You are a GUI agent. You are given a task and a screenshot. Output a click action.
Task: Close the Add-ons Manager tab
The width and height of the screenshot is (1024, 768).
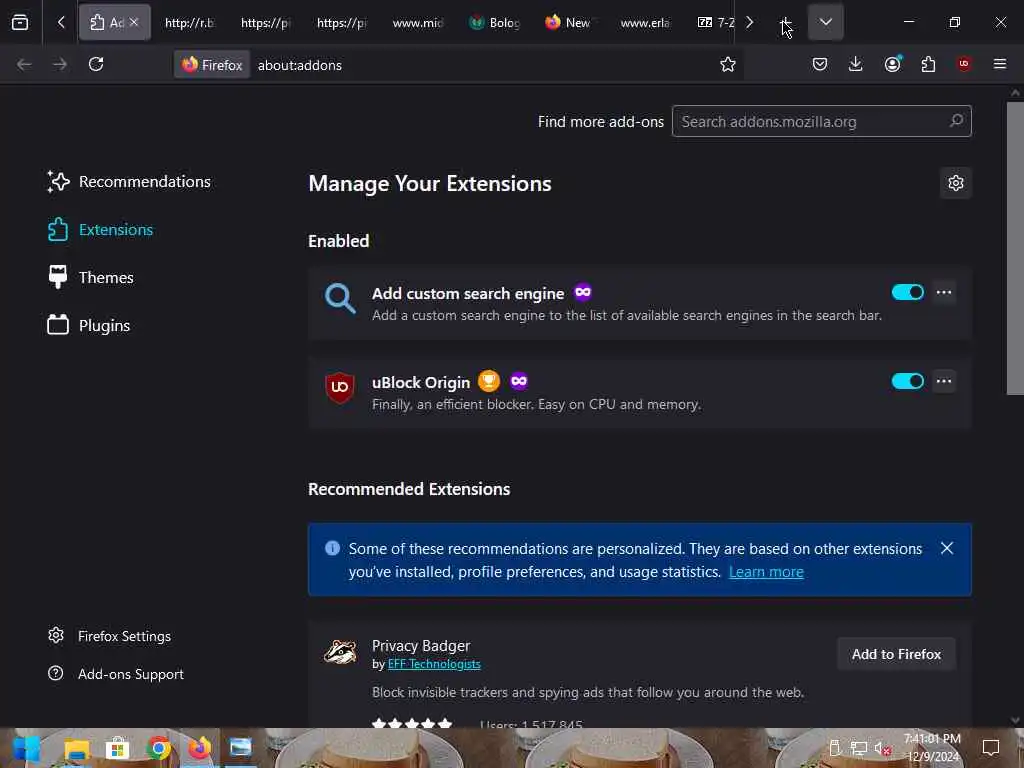[x=134, y=22]
